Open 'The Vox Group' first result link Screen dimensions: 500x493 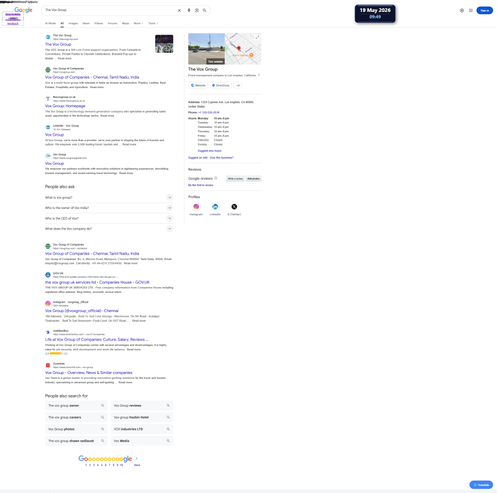[x=58, y=44]
